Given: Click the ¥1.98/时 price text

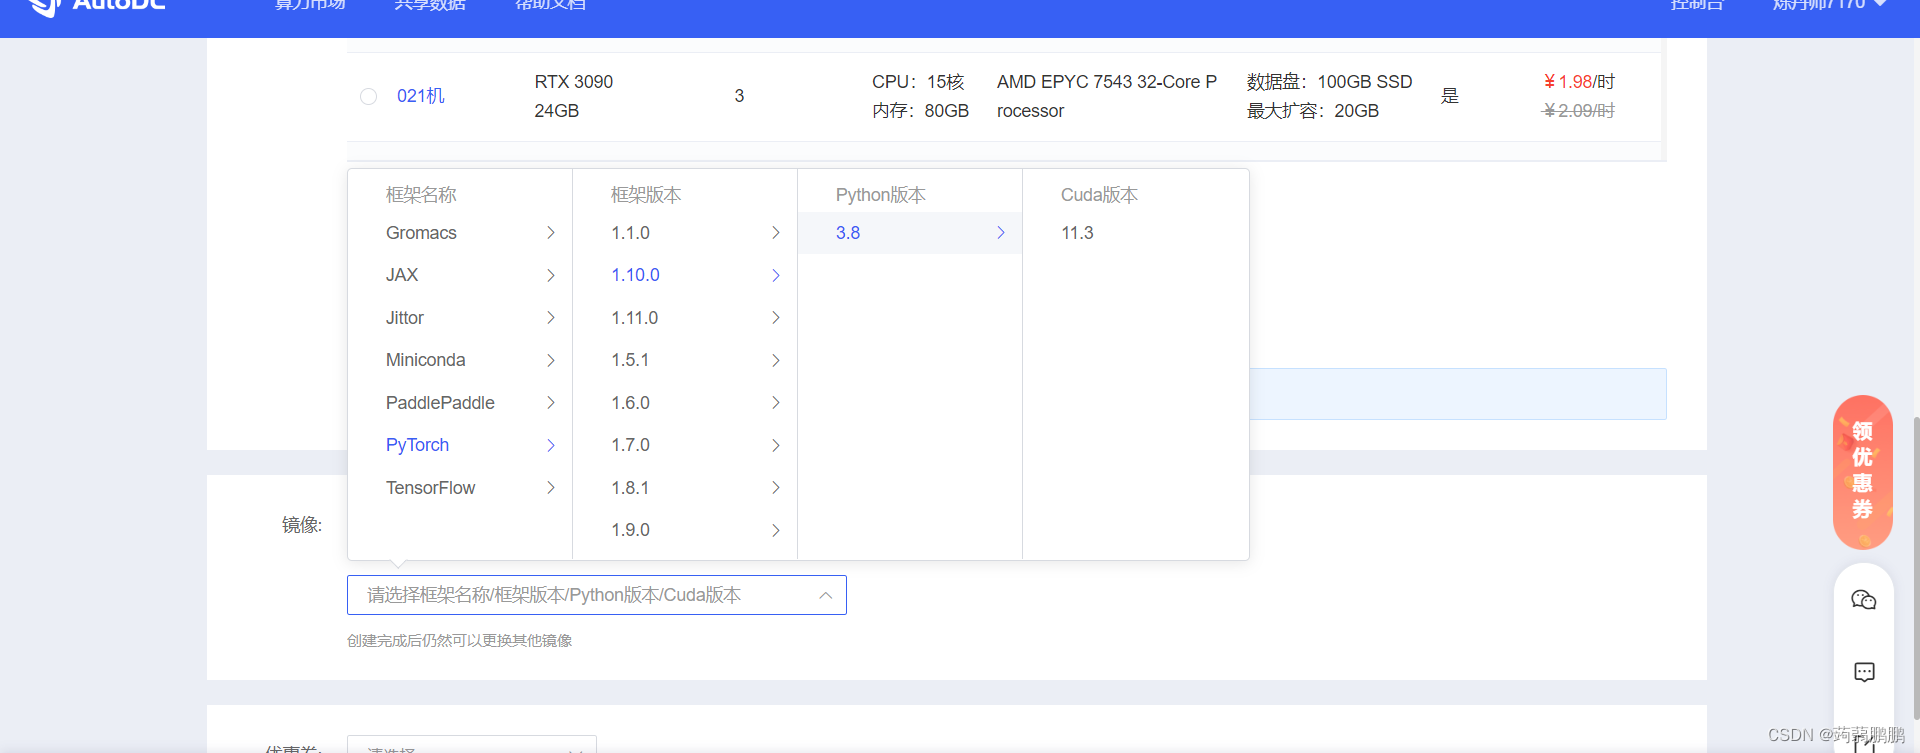Looking at the screenshot, I should [1579, 82].
